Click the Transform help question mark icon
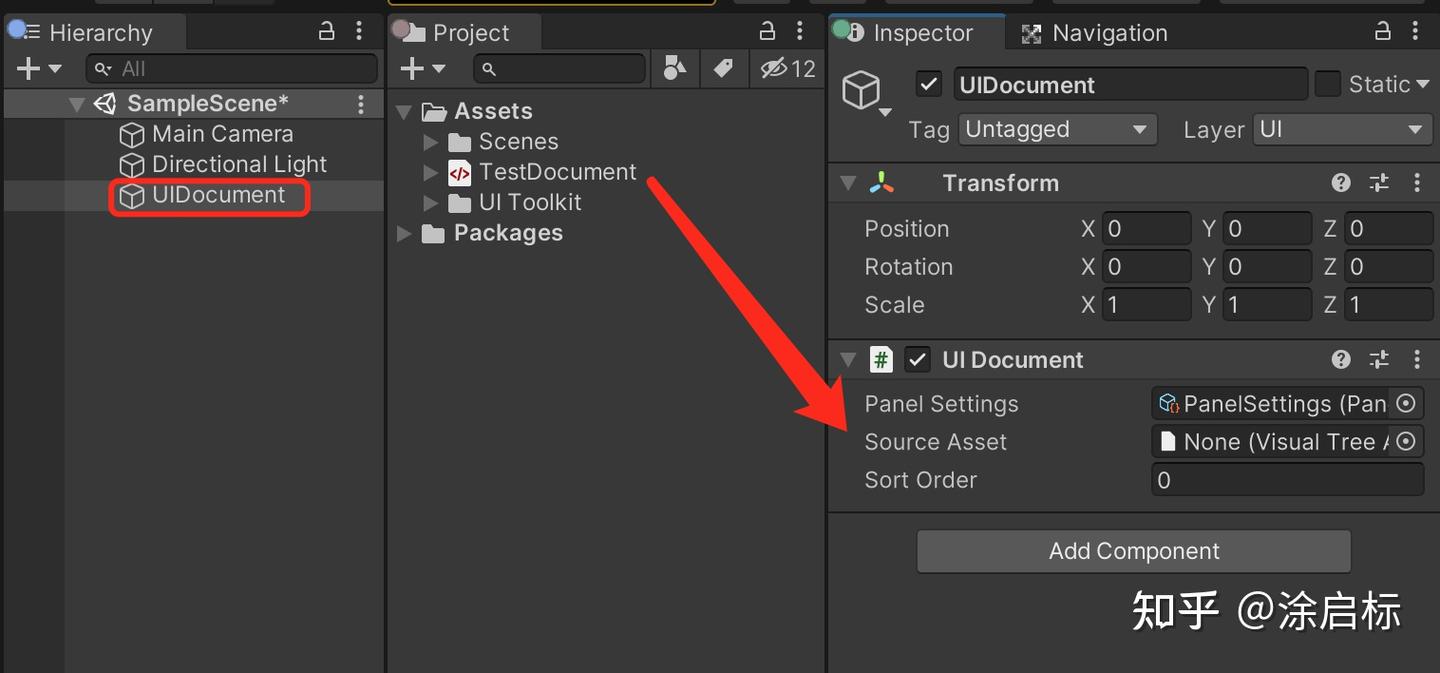 click(x=1341, y=183)
